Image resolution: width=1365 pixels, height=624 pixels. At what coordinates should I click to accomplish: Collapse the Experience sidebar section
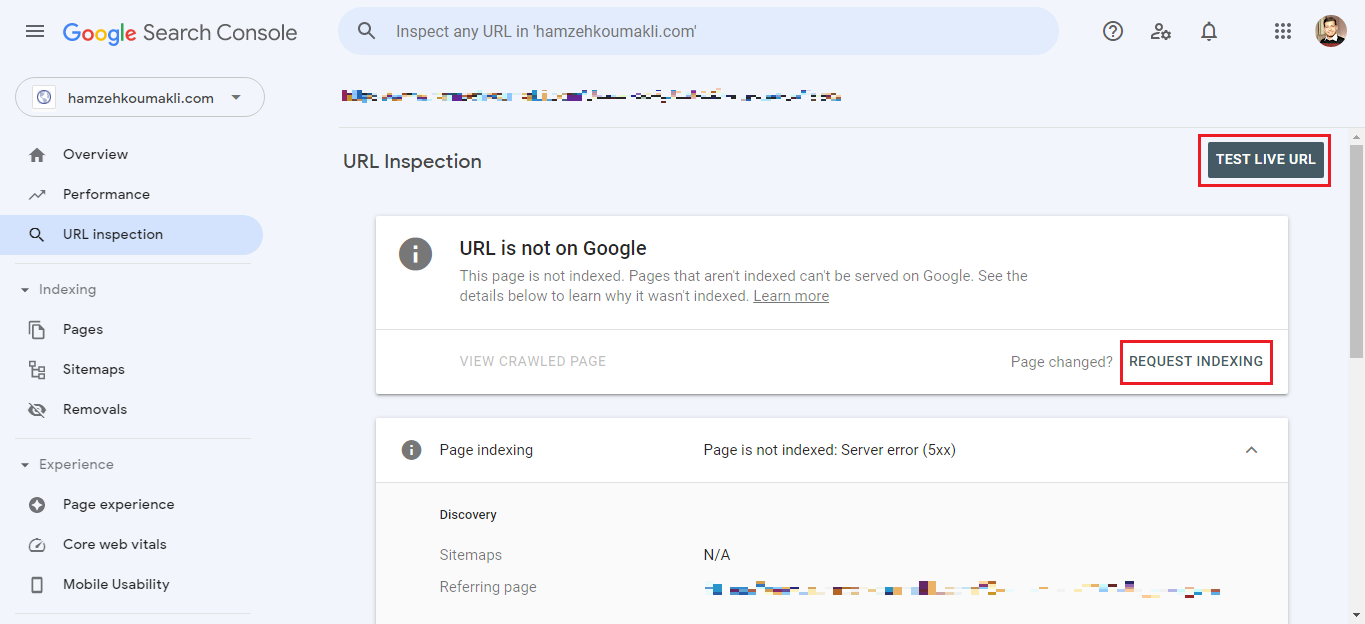coord(25,465)
